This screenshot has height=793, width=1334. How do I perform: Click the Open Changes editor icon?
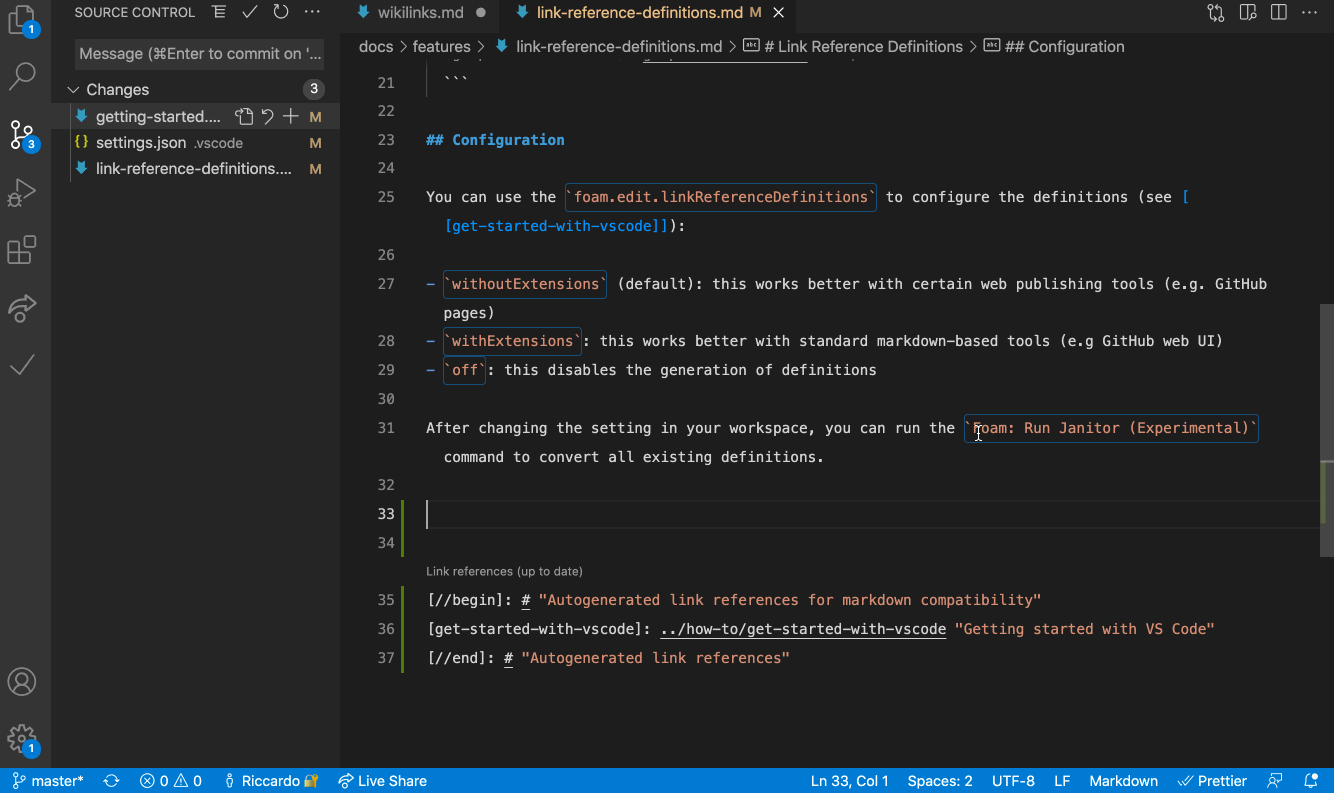[244, 116]
